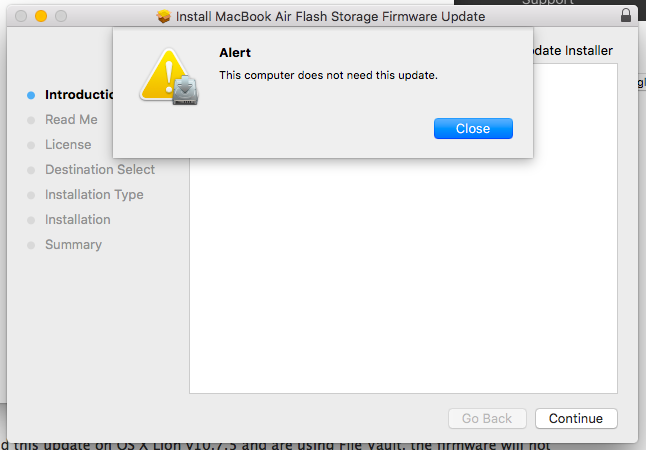646x450 pixels.
Task: Jump to the Summary step
Action: coord(73,245)
